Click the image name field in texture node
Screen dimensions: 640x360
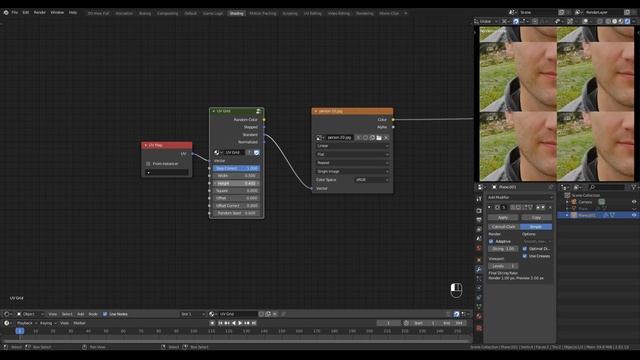point(340,138)
